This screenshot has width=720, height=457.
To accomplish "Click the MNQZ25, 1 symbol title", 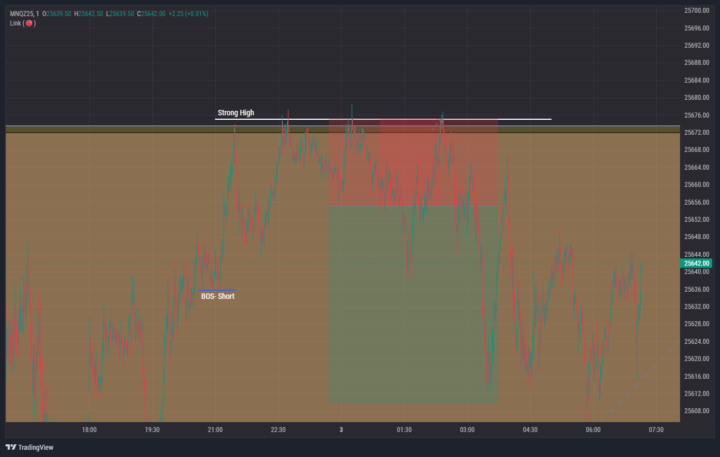I will coord(24,14).
